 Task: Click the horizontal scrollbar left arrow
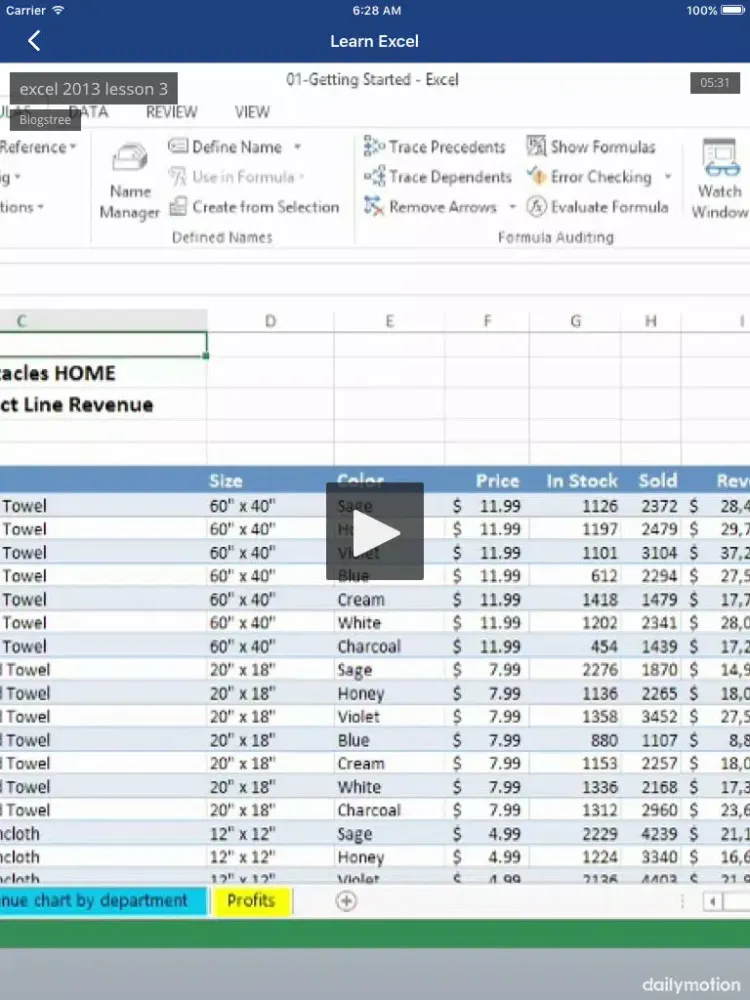coord(712,901)
